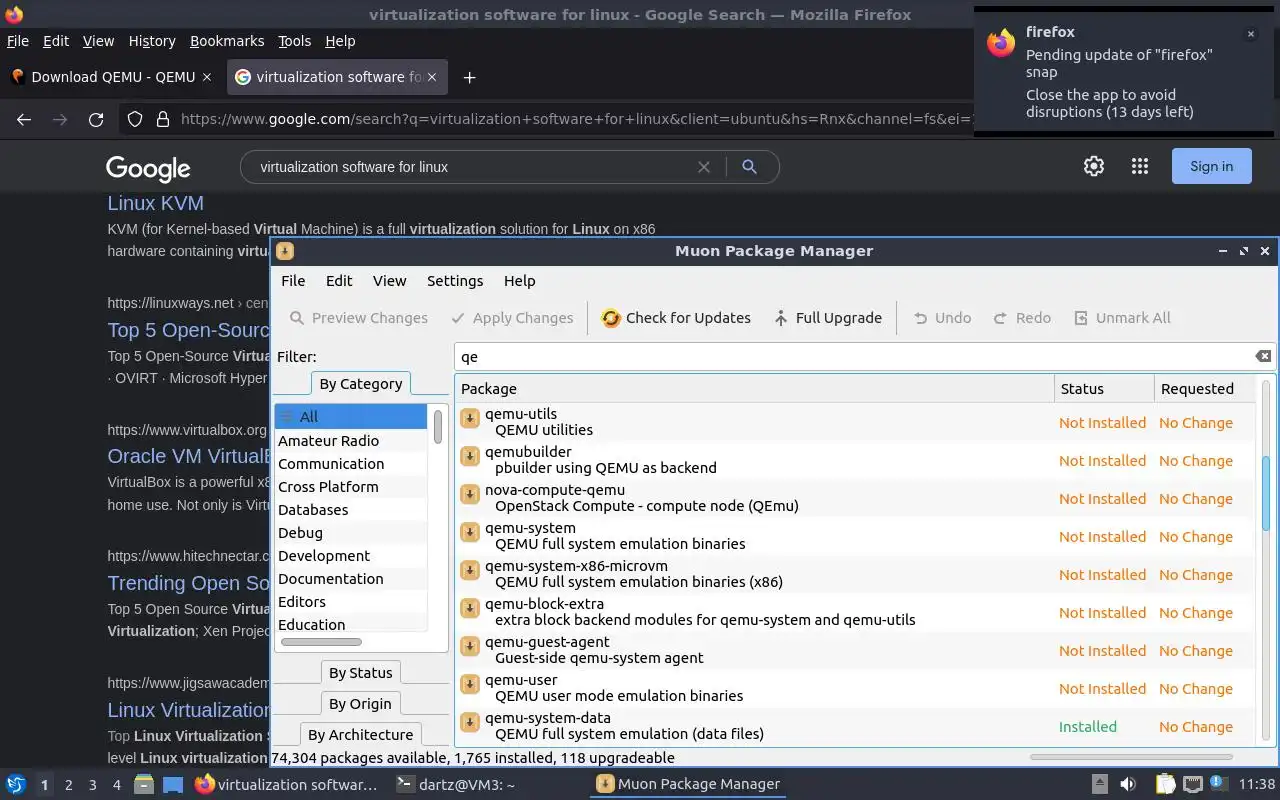Go back in Firefox

24,120
